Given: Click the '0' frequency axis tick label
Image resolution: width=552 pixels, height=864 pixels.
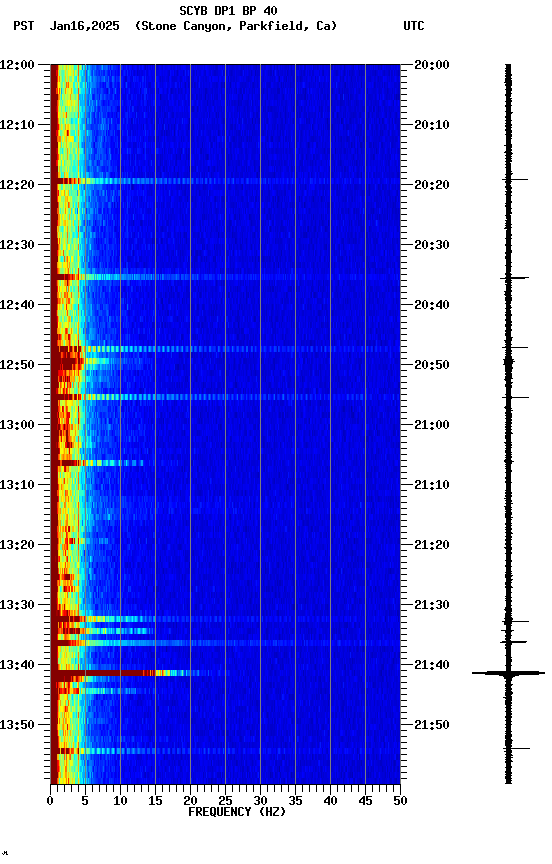Looking at the screenshot, I should pyautogui.click(x=51, y=802).
